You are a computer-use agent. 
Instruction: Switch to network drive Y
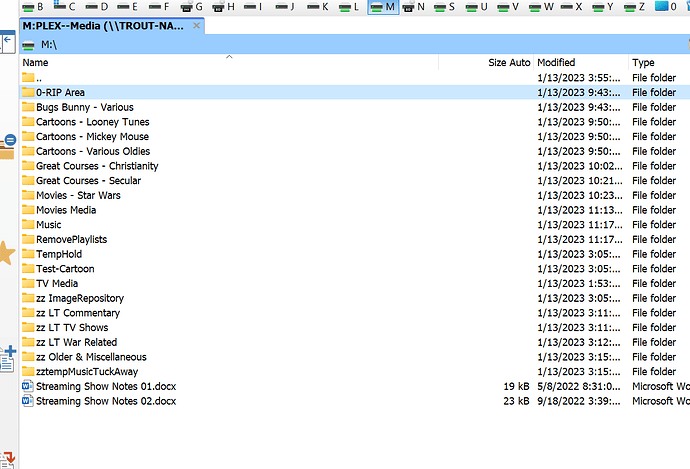pyautogui.click(x=603, y=7)
